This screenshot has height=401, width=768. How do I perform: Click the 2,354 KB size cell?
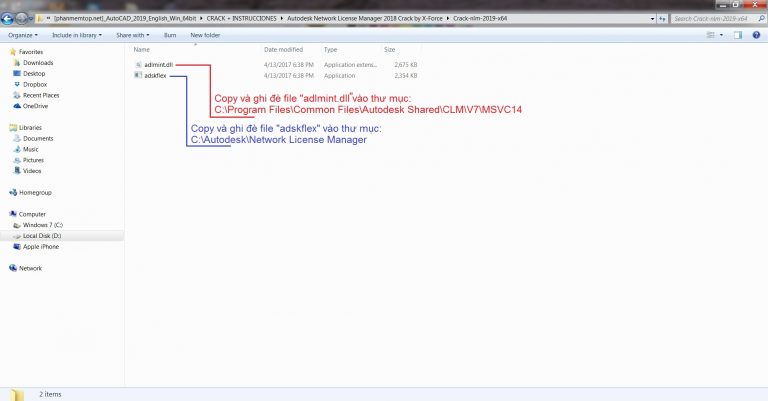[406, 76]
